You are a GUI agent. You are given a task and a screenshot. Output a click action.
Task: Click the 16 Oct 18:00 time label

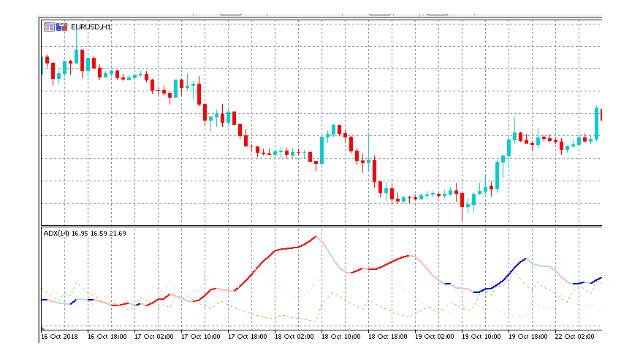pos(107,337)
